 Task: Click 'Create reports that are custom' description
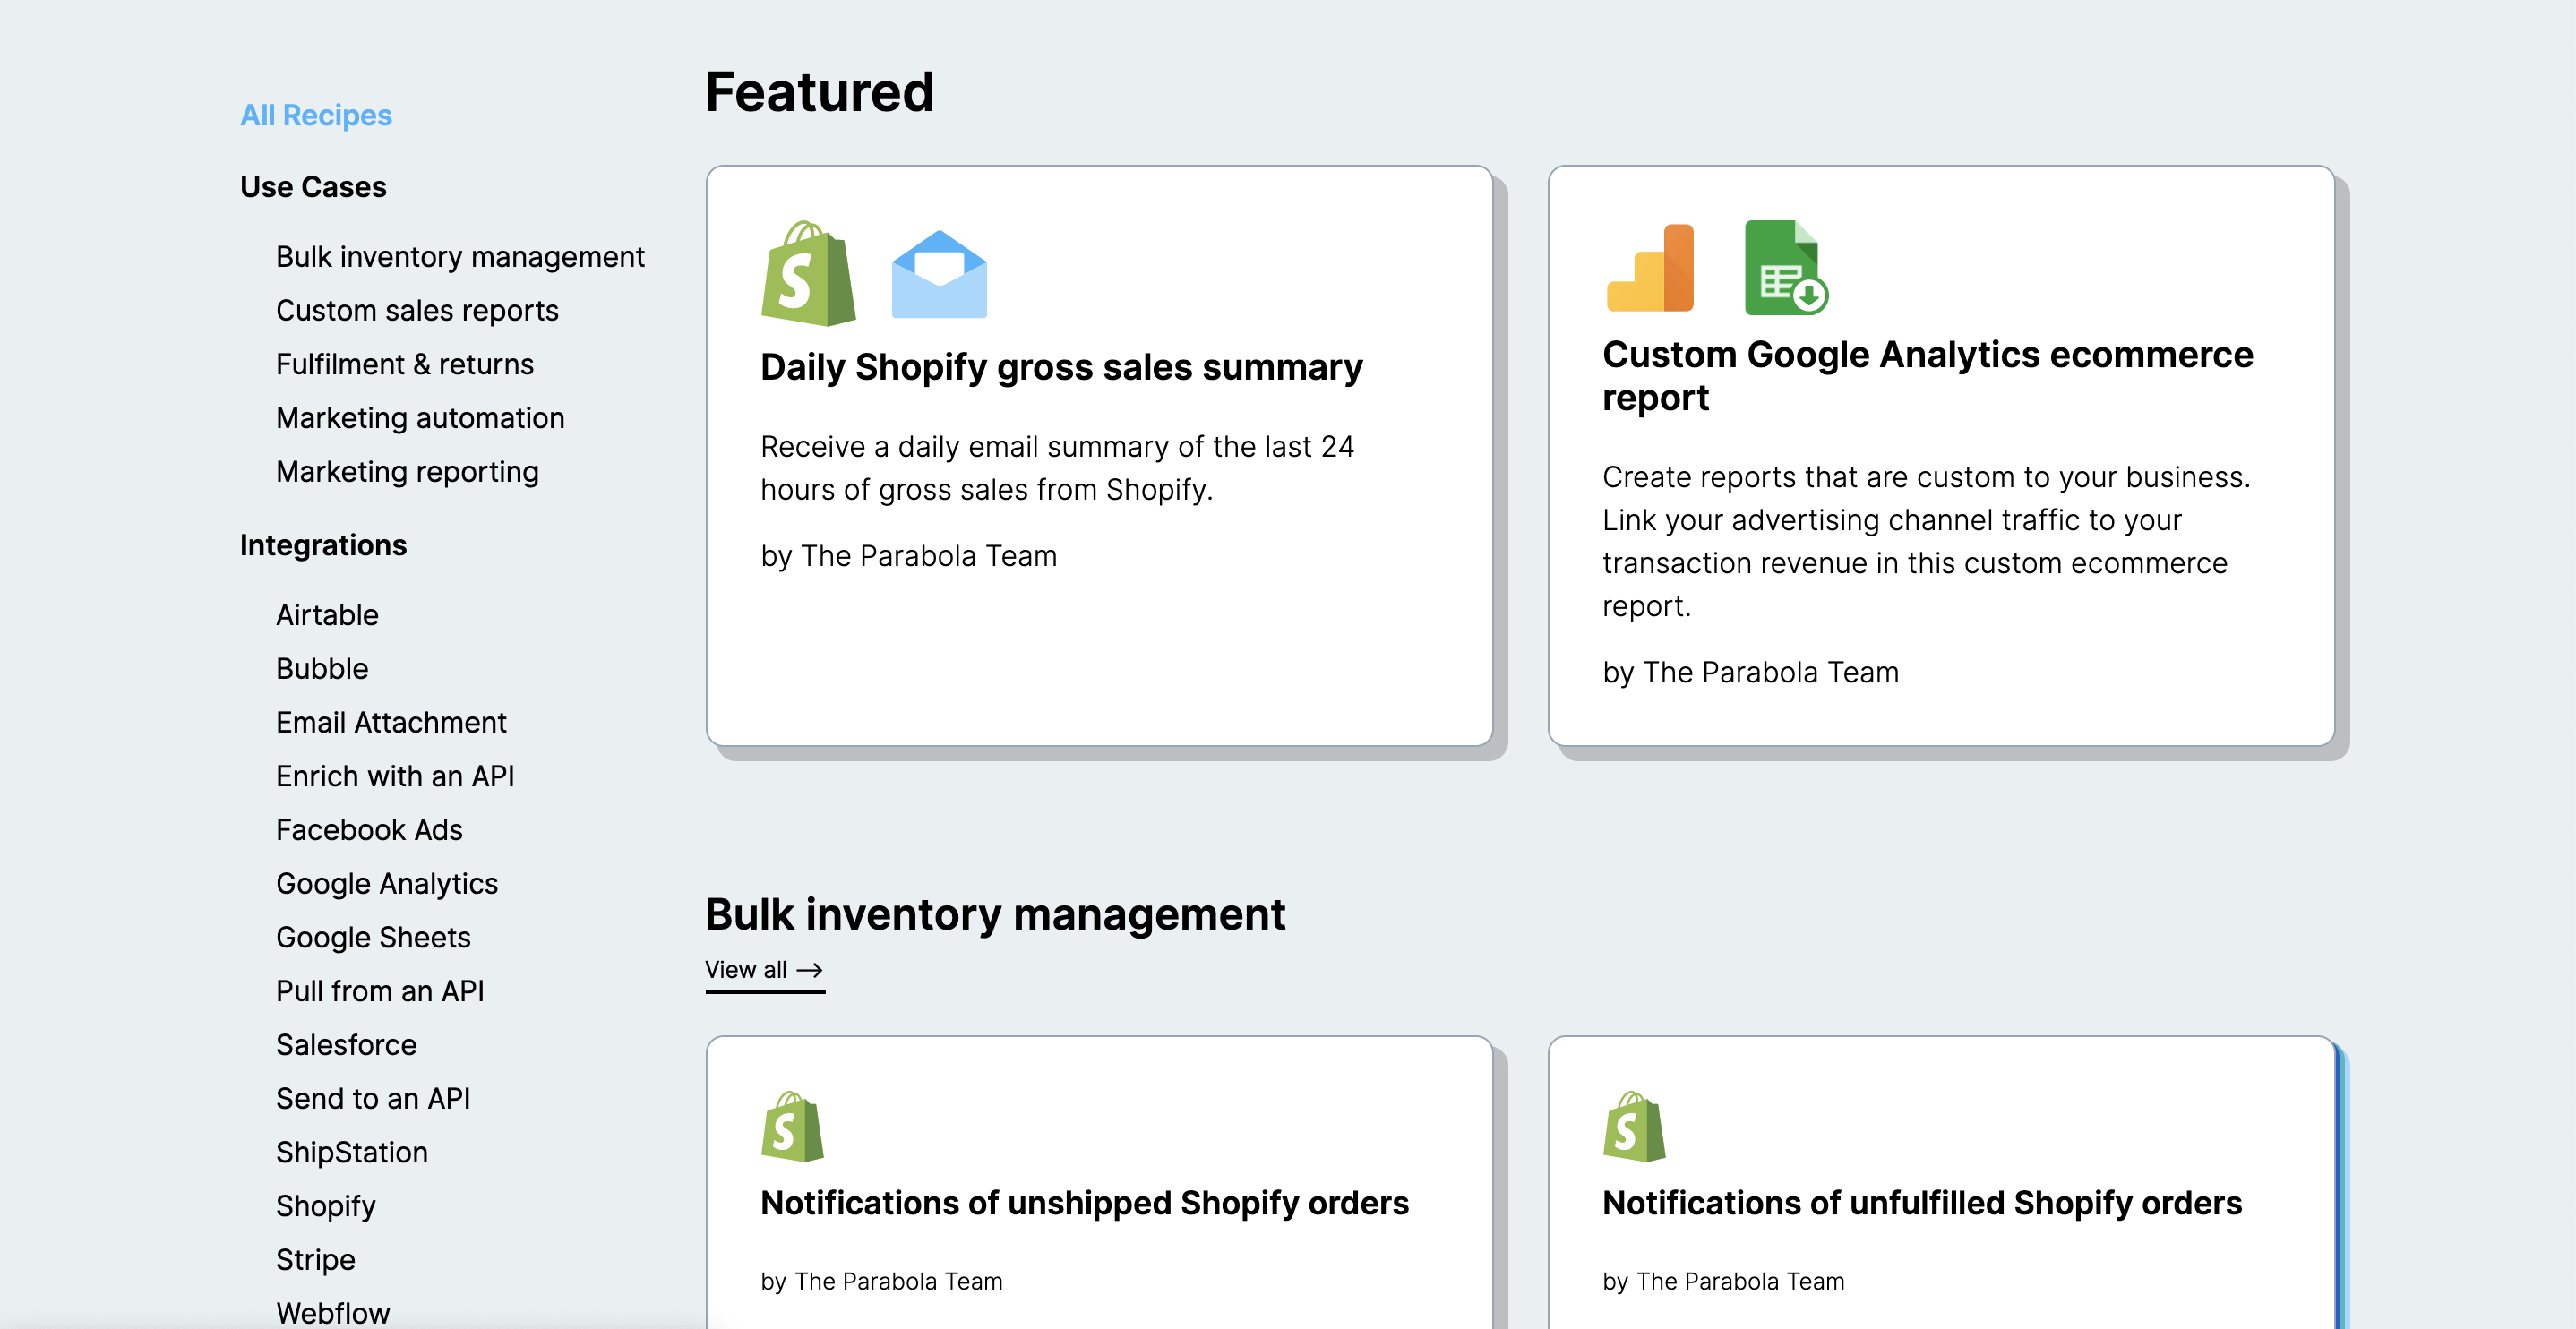tap(1926, 541)
